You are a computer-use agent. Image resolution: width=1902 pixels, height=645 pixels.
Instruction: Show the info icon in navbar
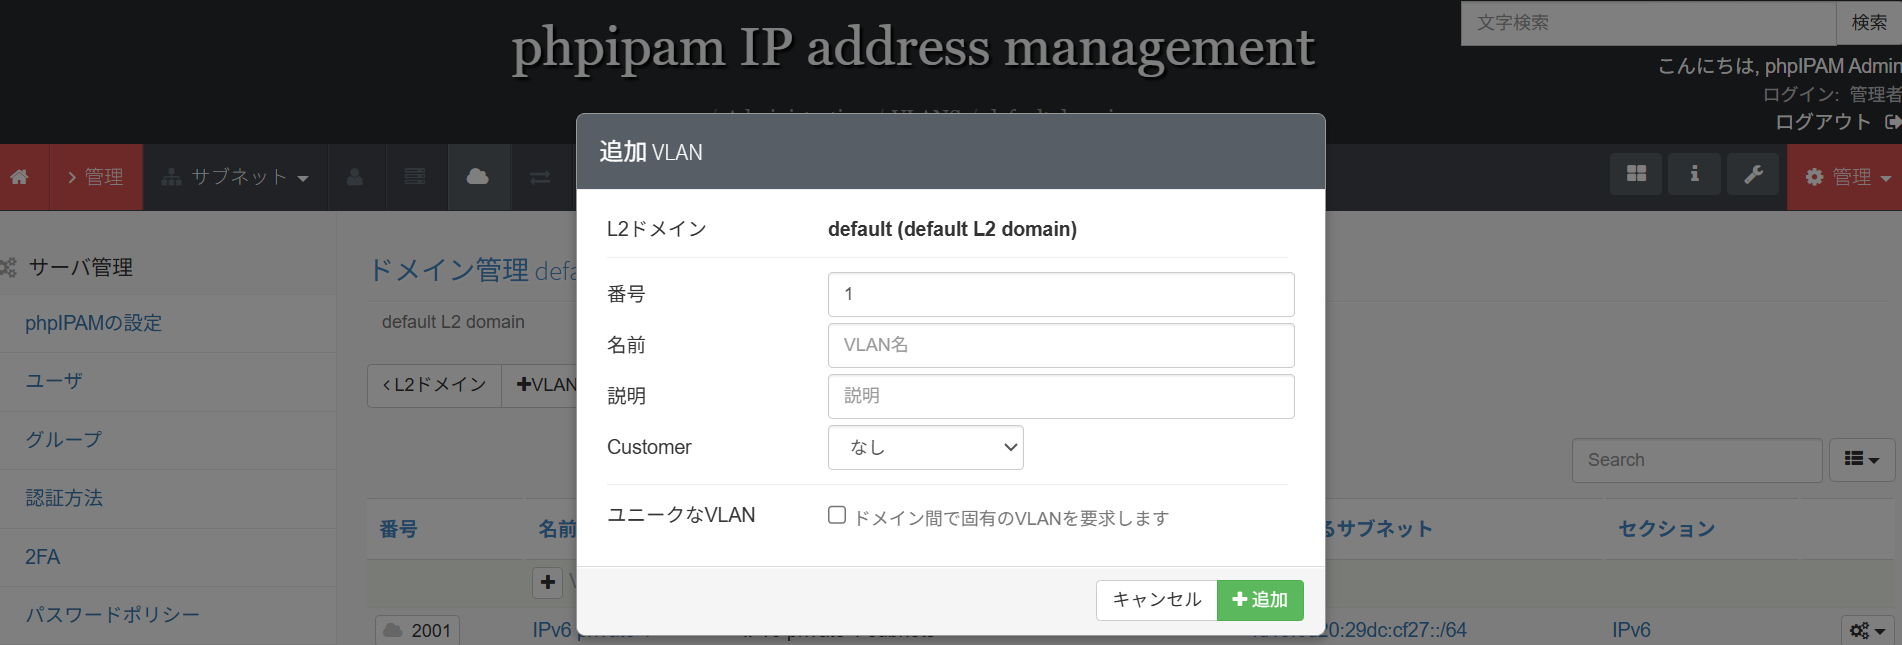pos(1694,174)
